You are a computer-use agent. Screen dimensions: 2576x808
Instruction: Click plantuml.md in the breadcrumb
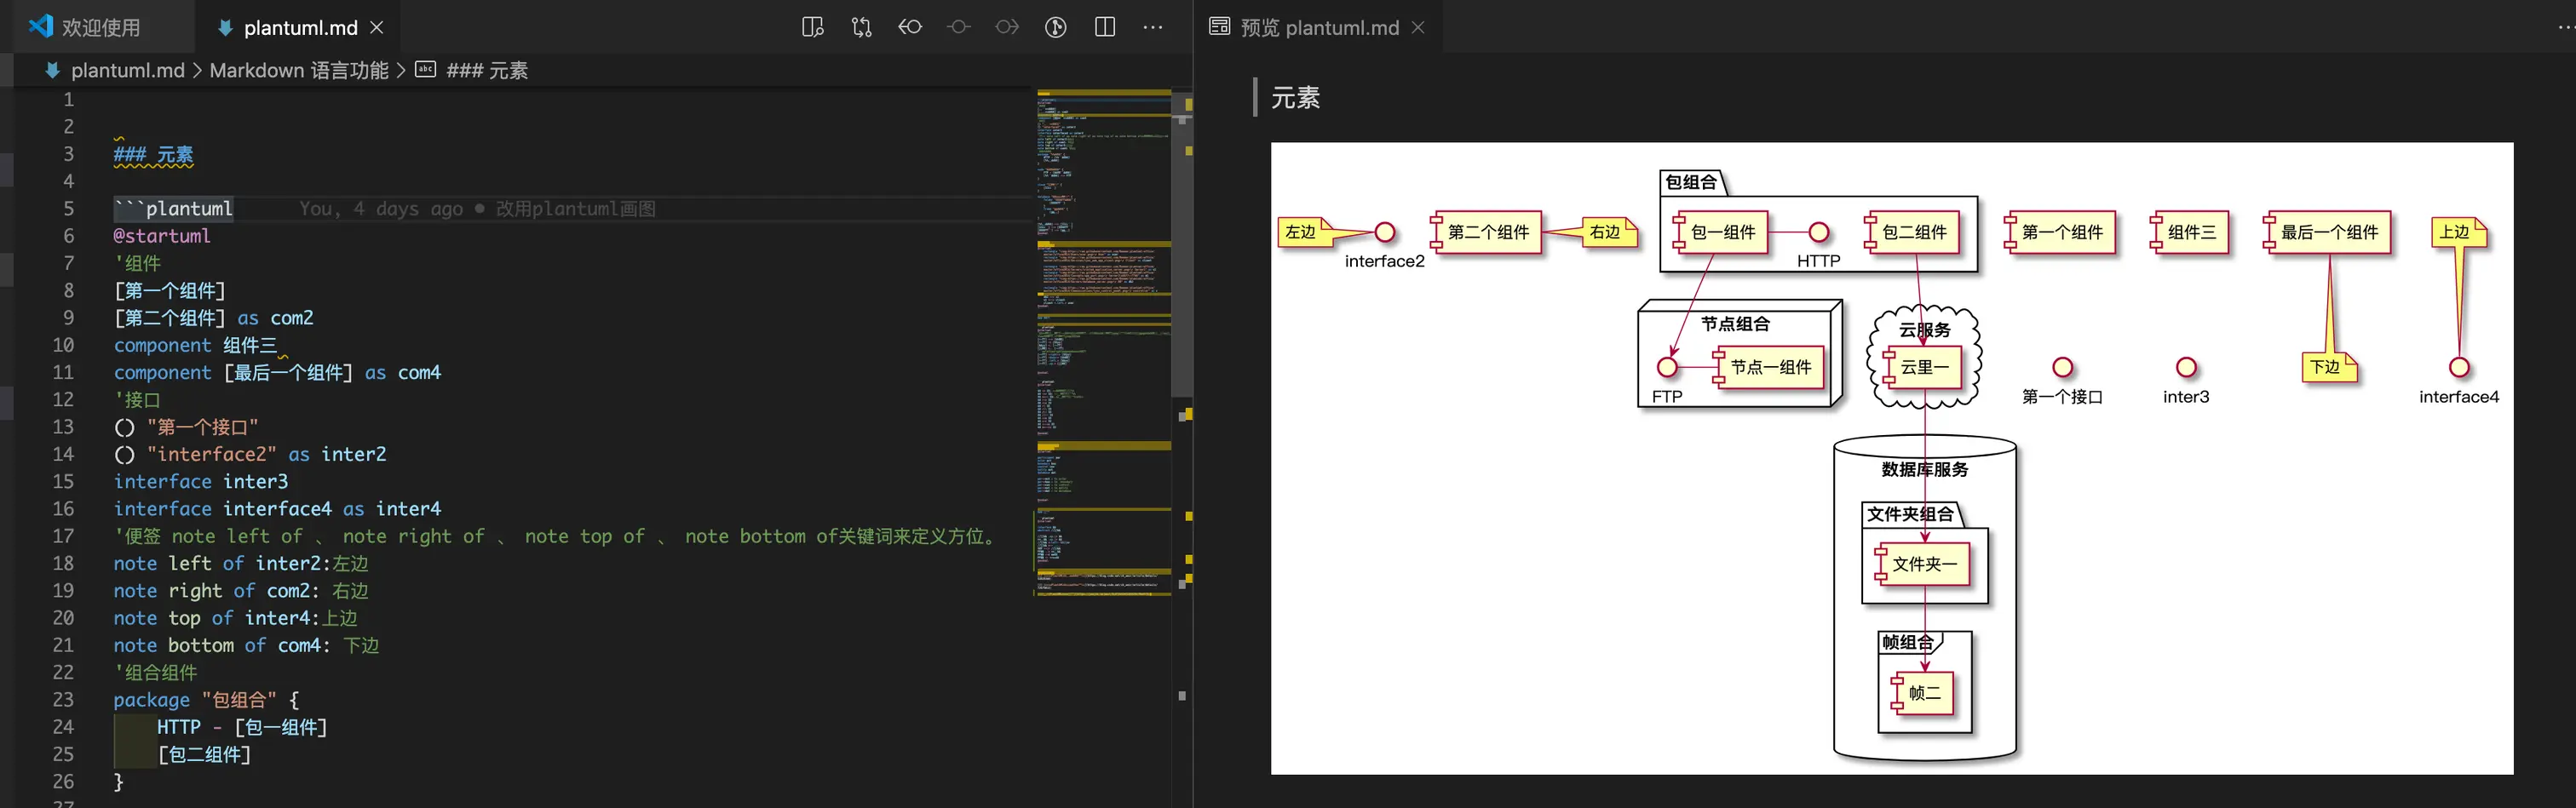[x=128, y=70]
